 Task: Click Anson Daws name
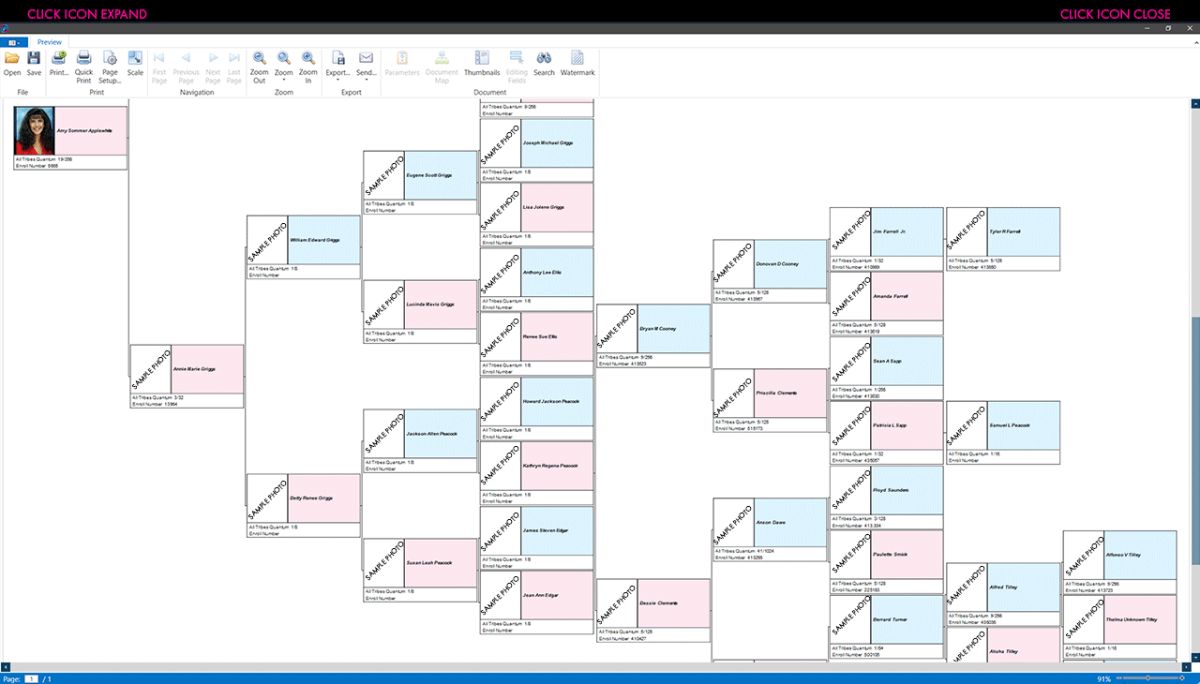(771, 522)
